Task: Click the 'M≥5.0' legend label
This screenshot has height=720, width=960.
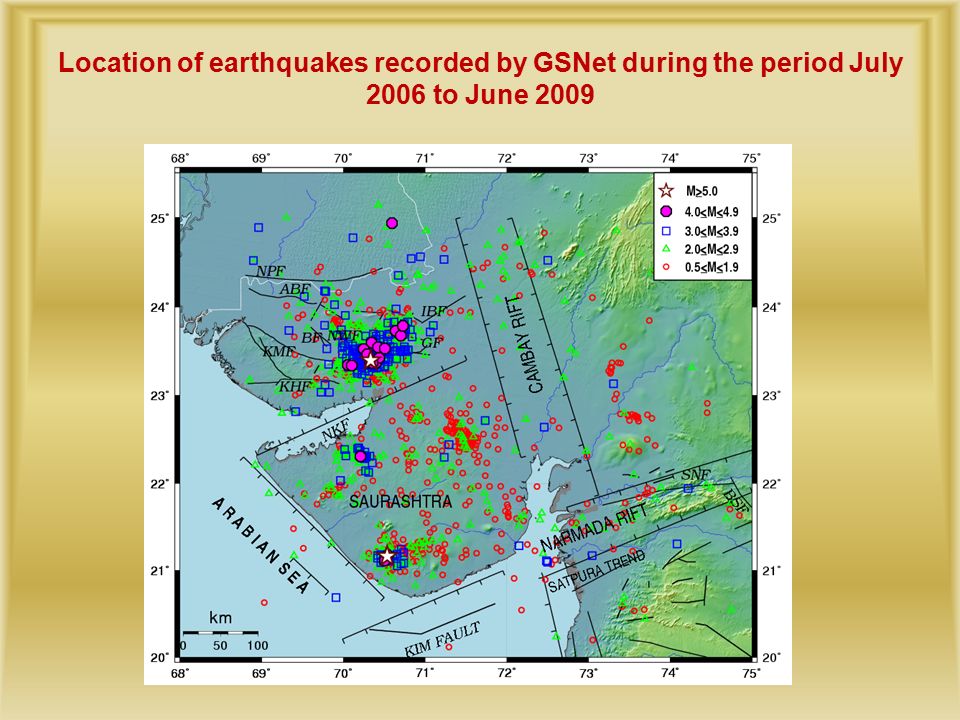Action: point(702,192)
